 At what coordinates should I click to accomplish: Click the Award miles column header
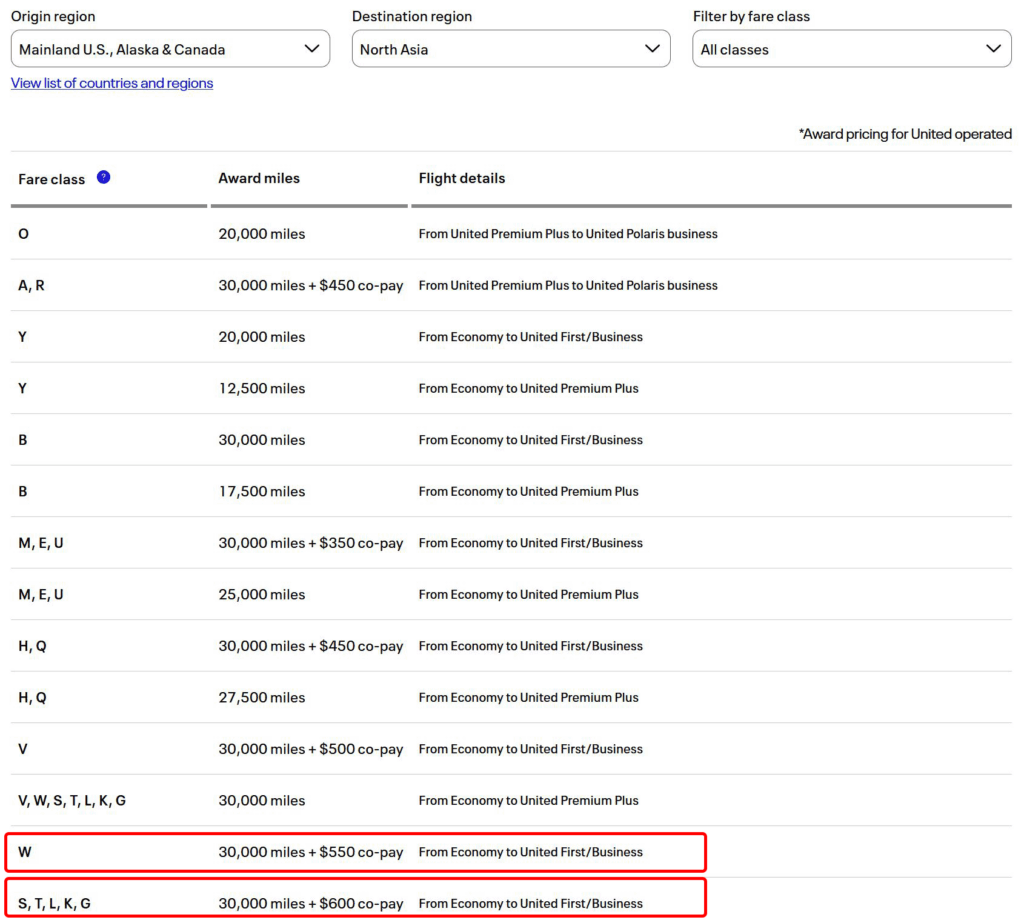pyautogui.click(x=259, y=178)
